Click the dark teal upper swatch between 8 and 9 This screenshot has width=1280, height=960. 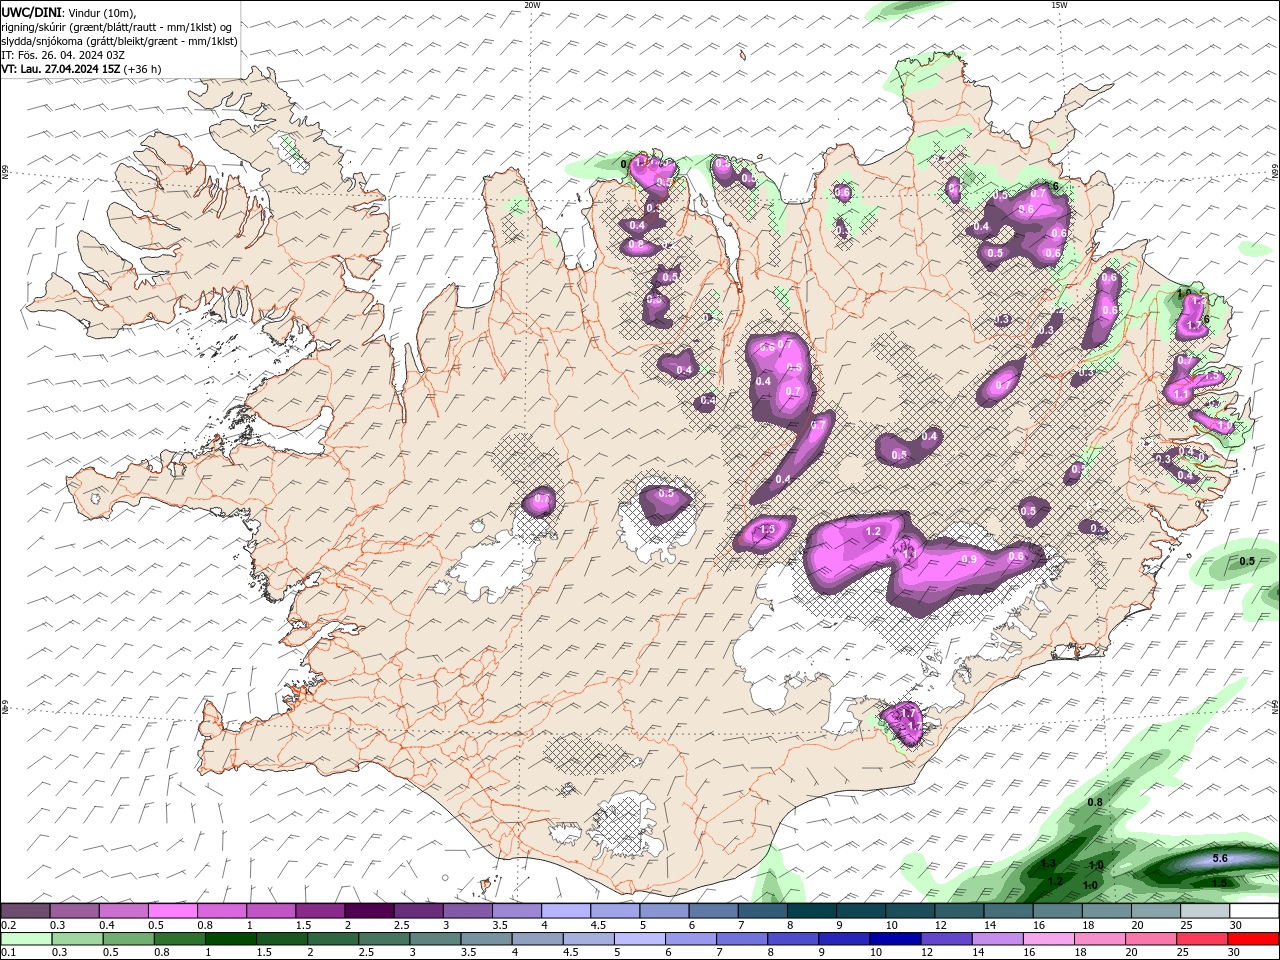coord(811,911)
